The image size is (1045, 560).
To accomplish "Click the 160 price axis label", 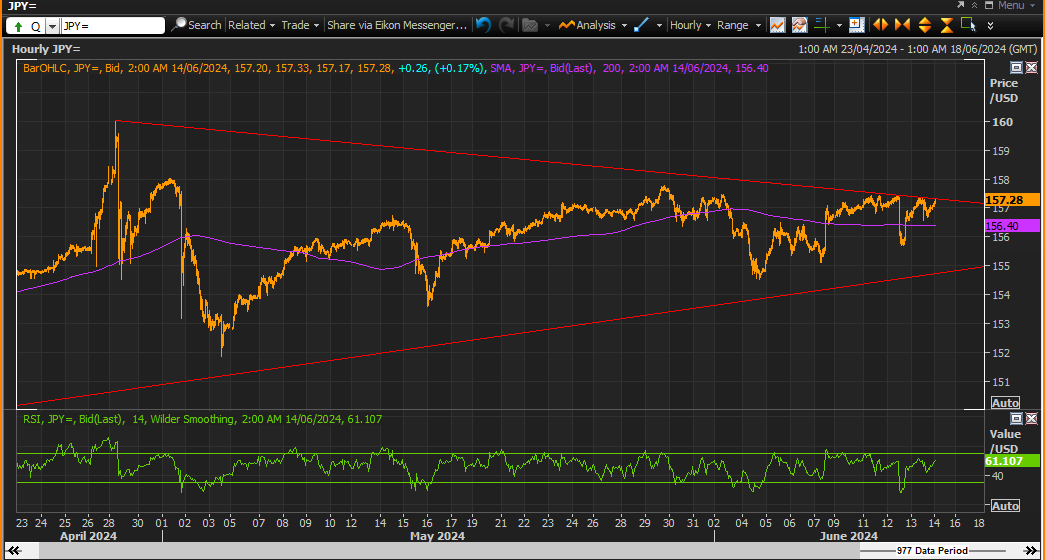I will 1003,122.
